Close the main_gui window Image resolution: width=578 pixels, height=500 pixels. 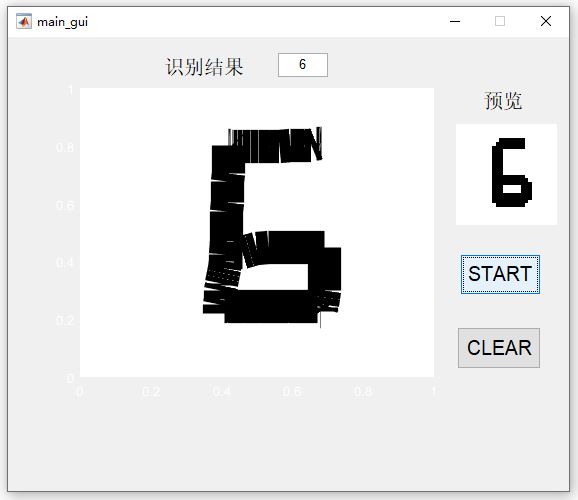[x=546, y=21]
